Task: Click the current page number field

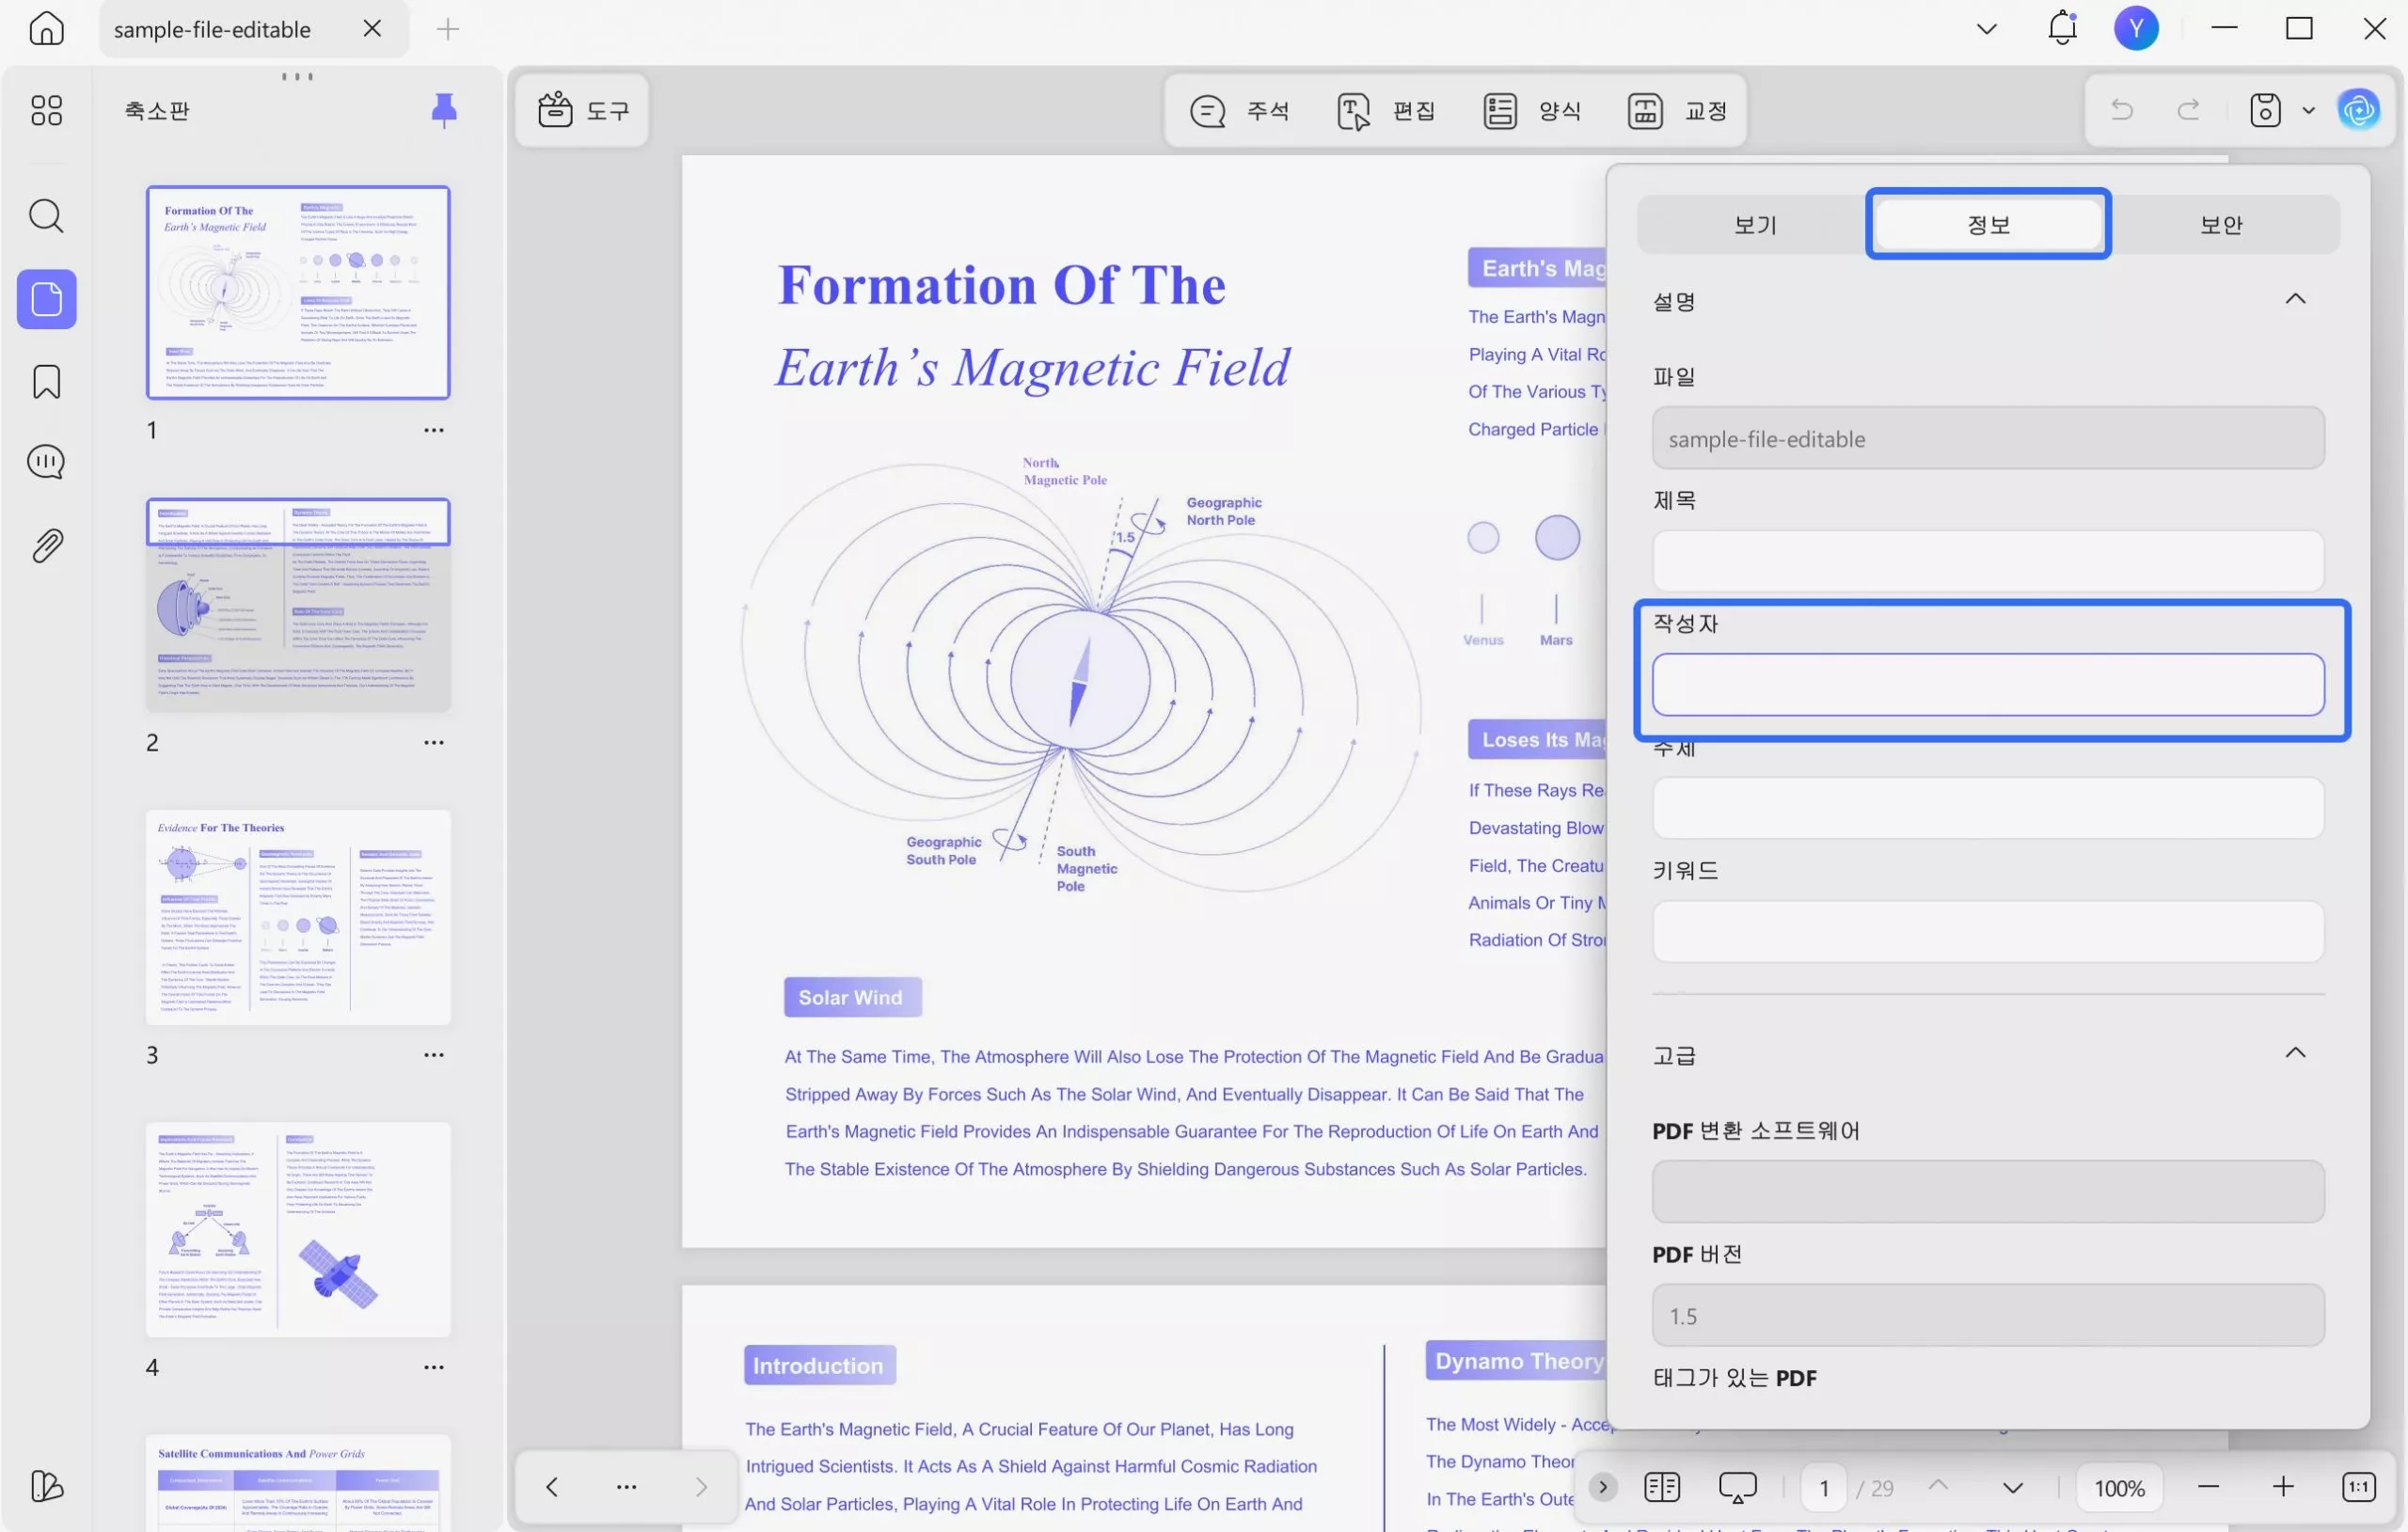Action: (1824, 1488)
